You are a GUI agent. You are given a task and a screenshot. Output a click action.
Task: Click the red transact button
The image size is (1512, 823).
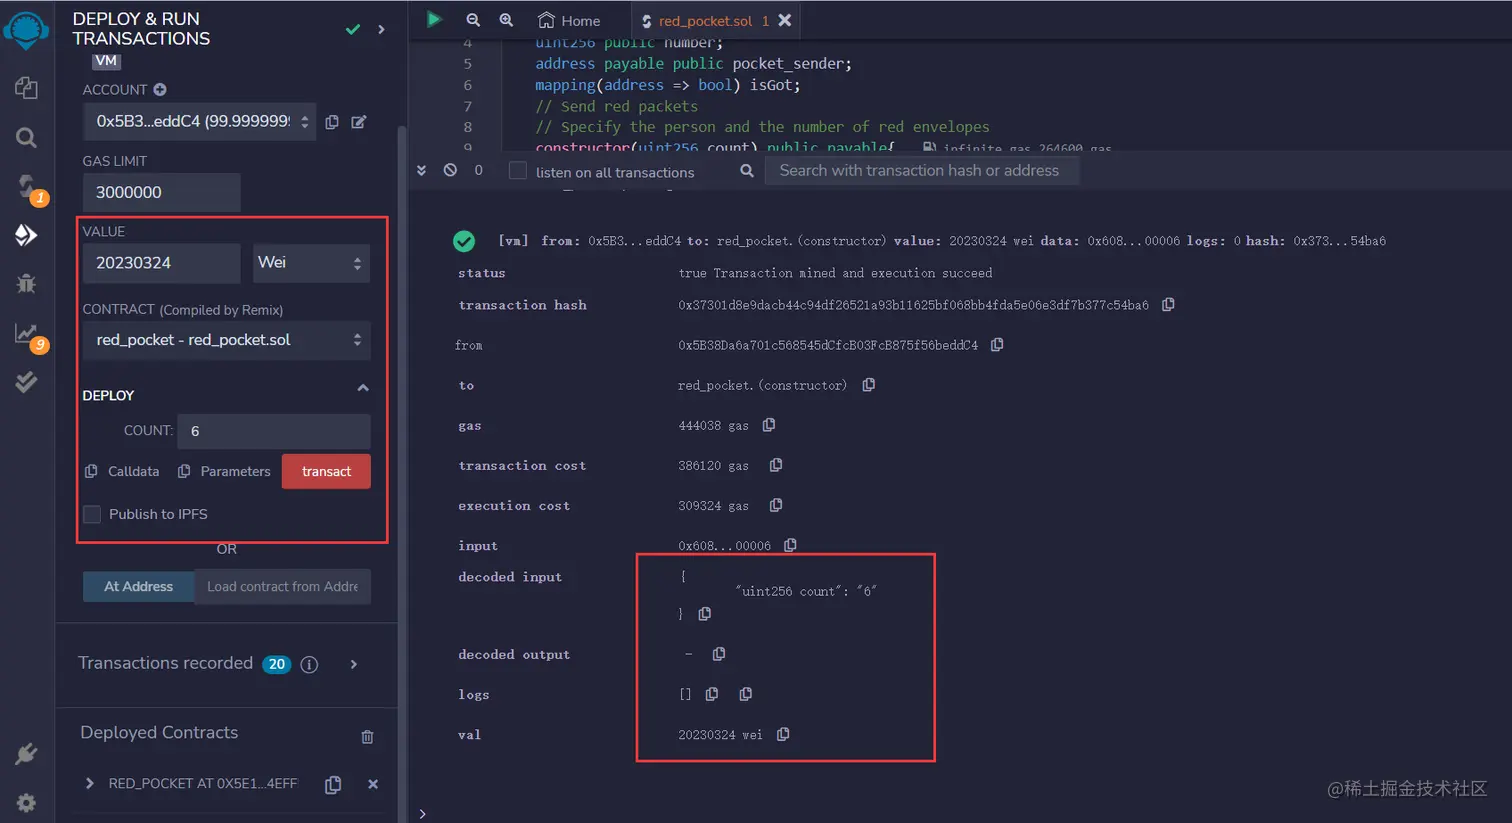coord(326,472)
